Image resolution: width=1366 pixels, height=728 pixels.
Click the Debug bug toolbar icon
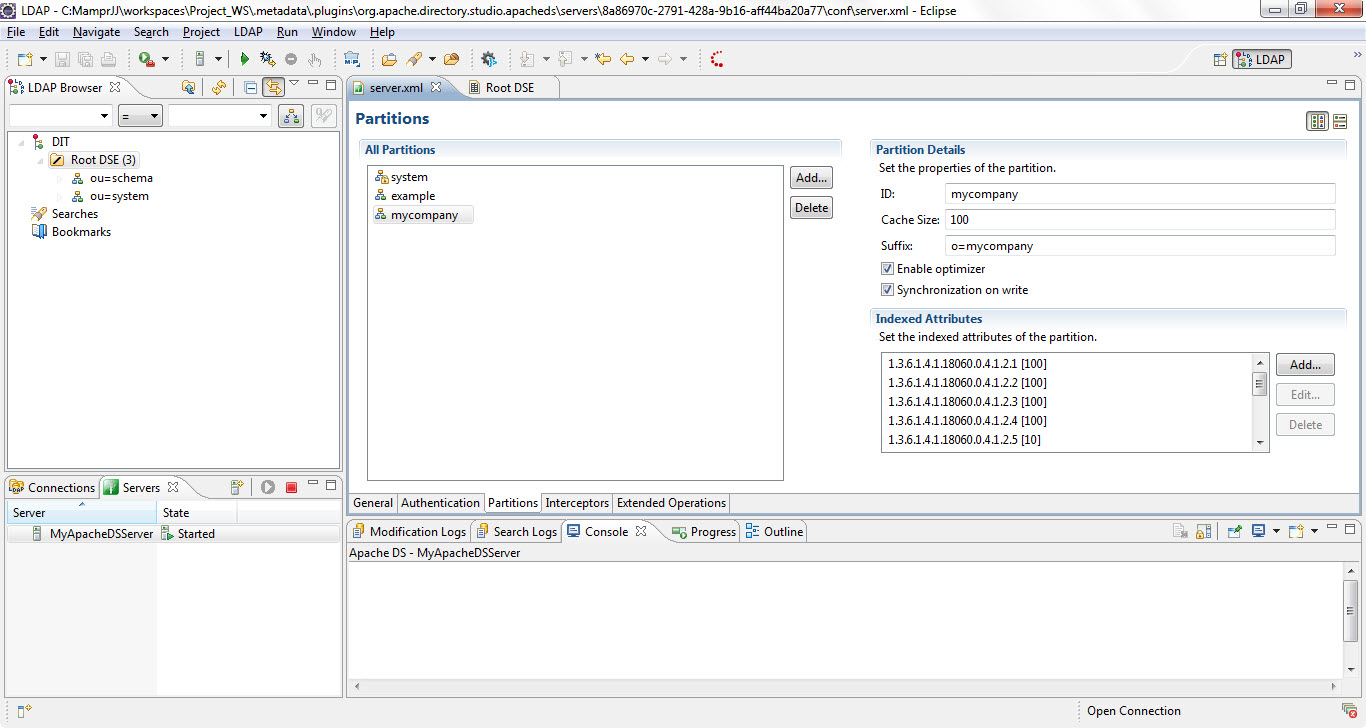267,60
